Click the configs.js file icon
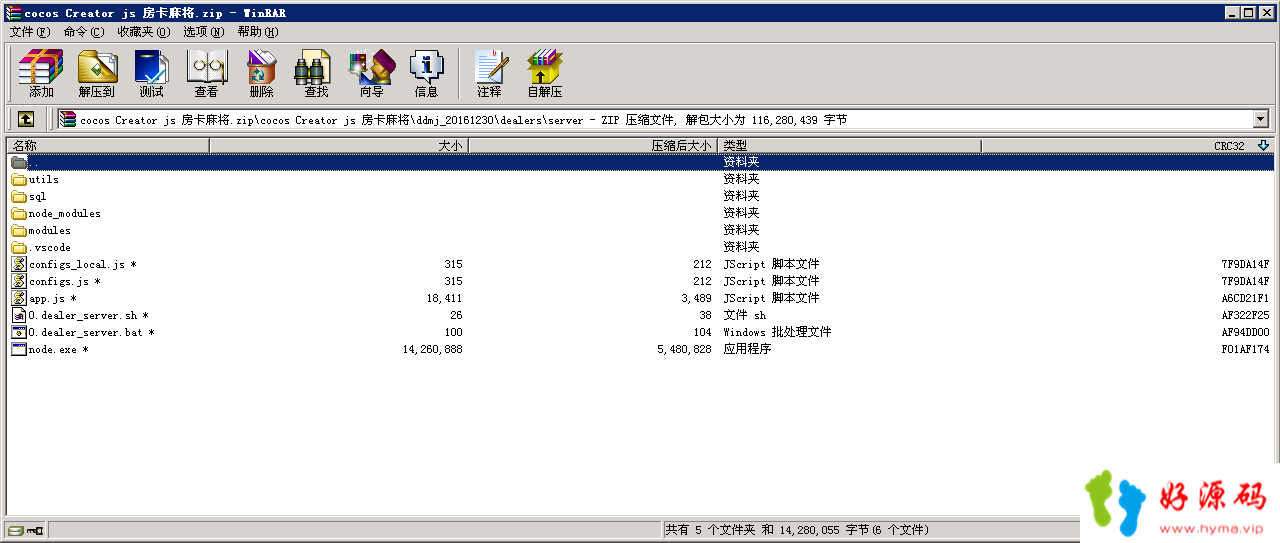 pyautogui.click(x=19, y=281)
